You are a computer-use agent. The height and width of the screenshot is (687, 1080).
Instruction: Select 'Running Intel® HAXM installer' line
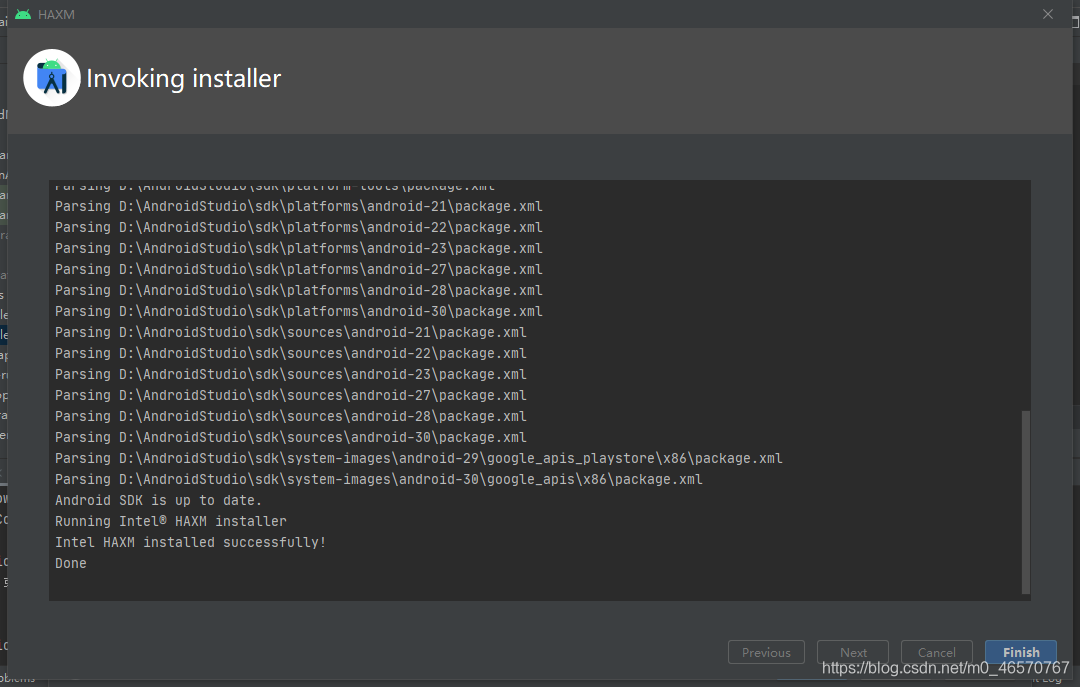tap(171, 521)
